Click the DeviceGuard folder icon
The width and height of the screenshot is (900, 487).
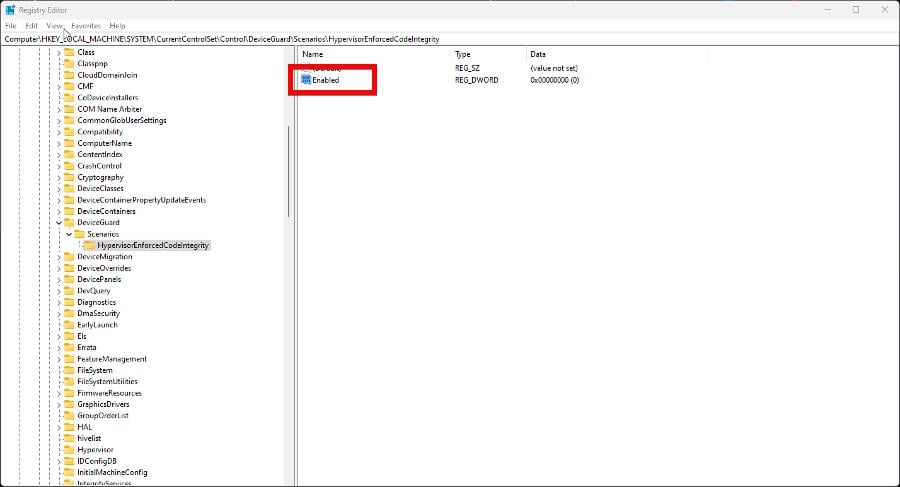(69, 223)
